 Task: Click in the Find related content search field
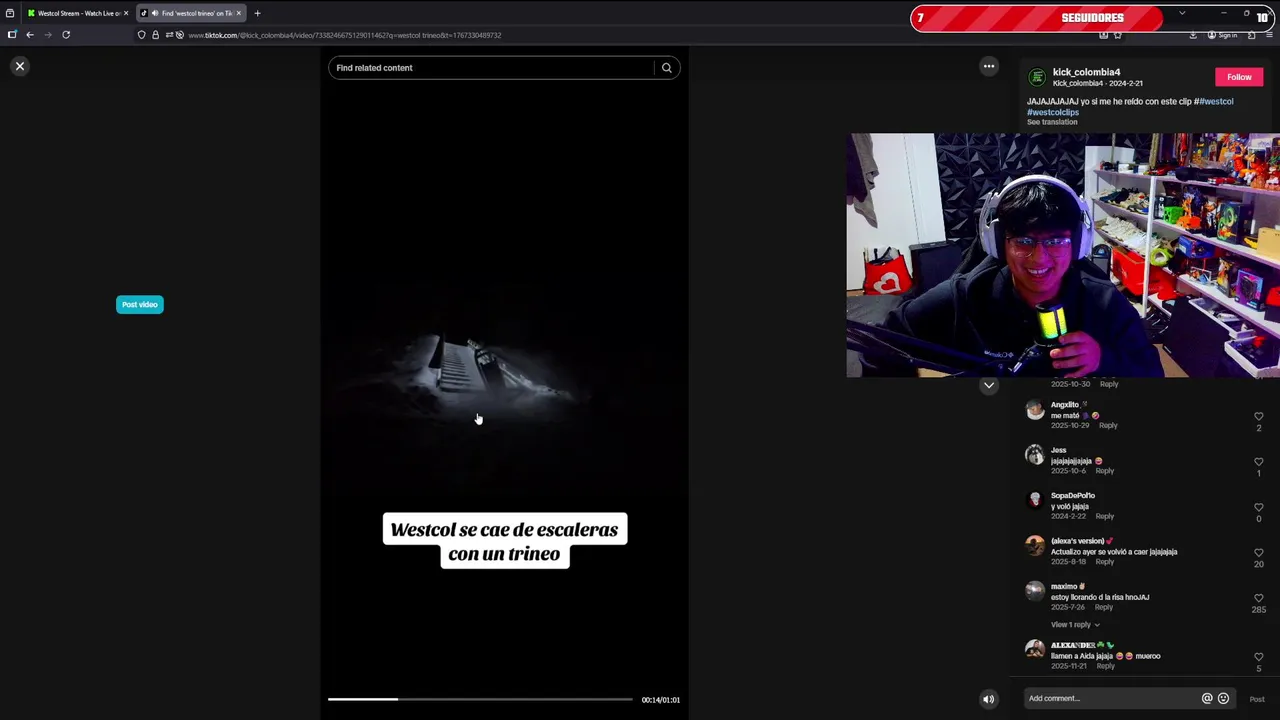click(490, 68)
